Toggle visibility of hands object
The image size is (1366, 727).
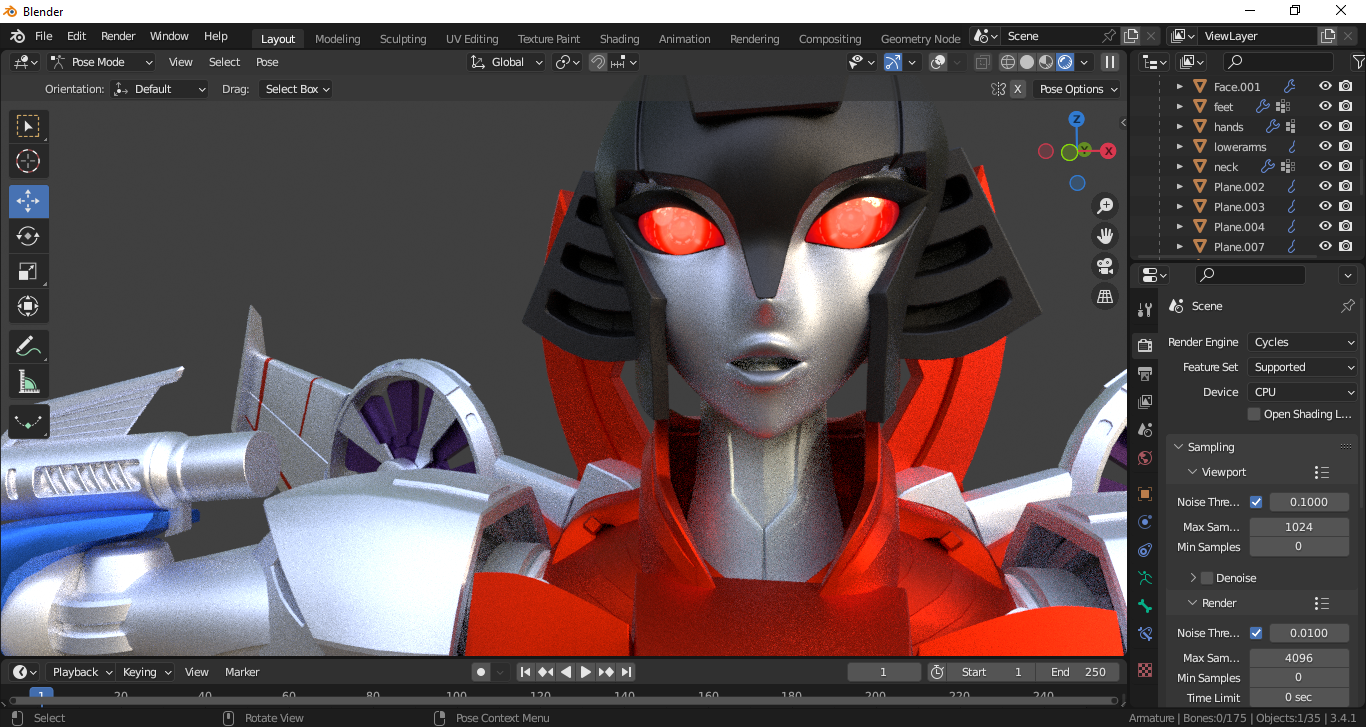pyautogui.click(x=1325, y=127)
